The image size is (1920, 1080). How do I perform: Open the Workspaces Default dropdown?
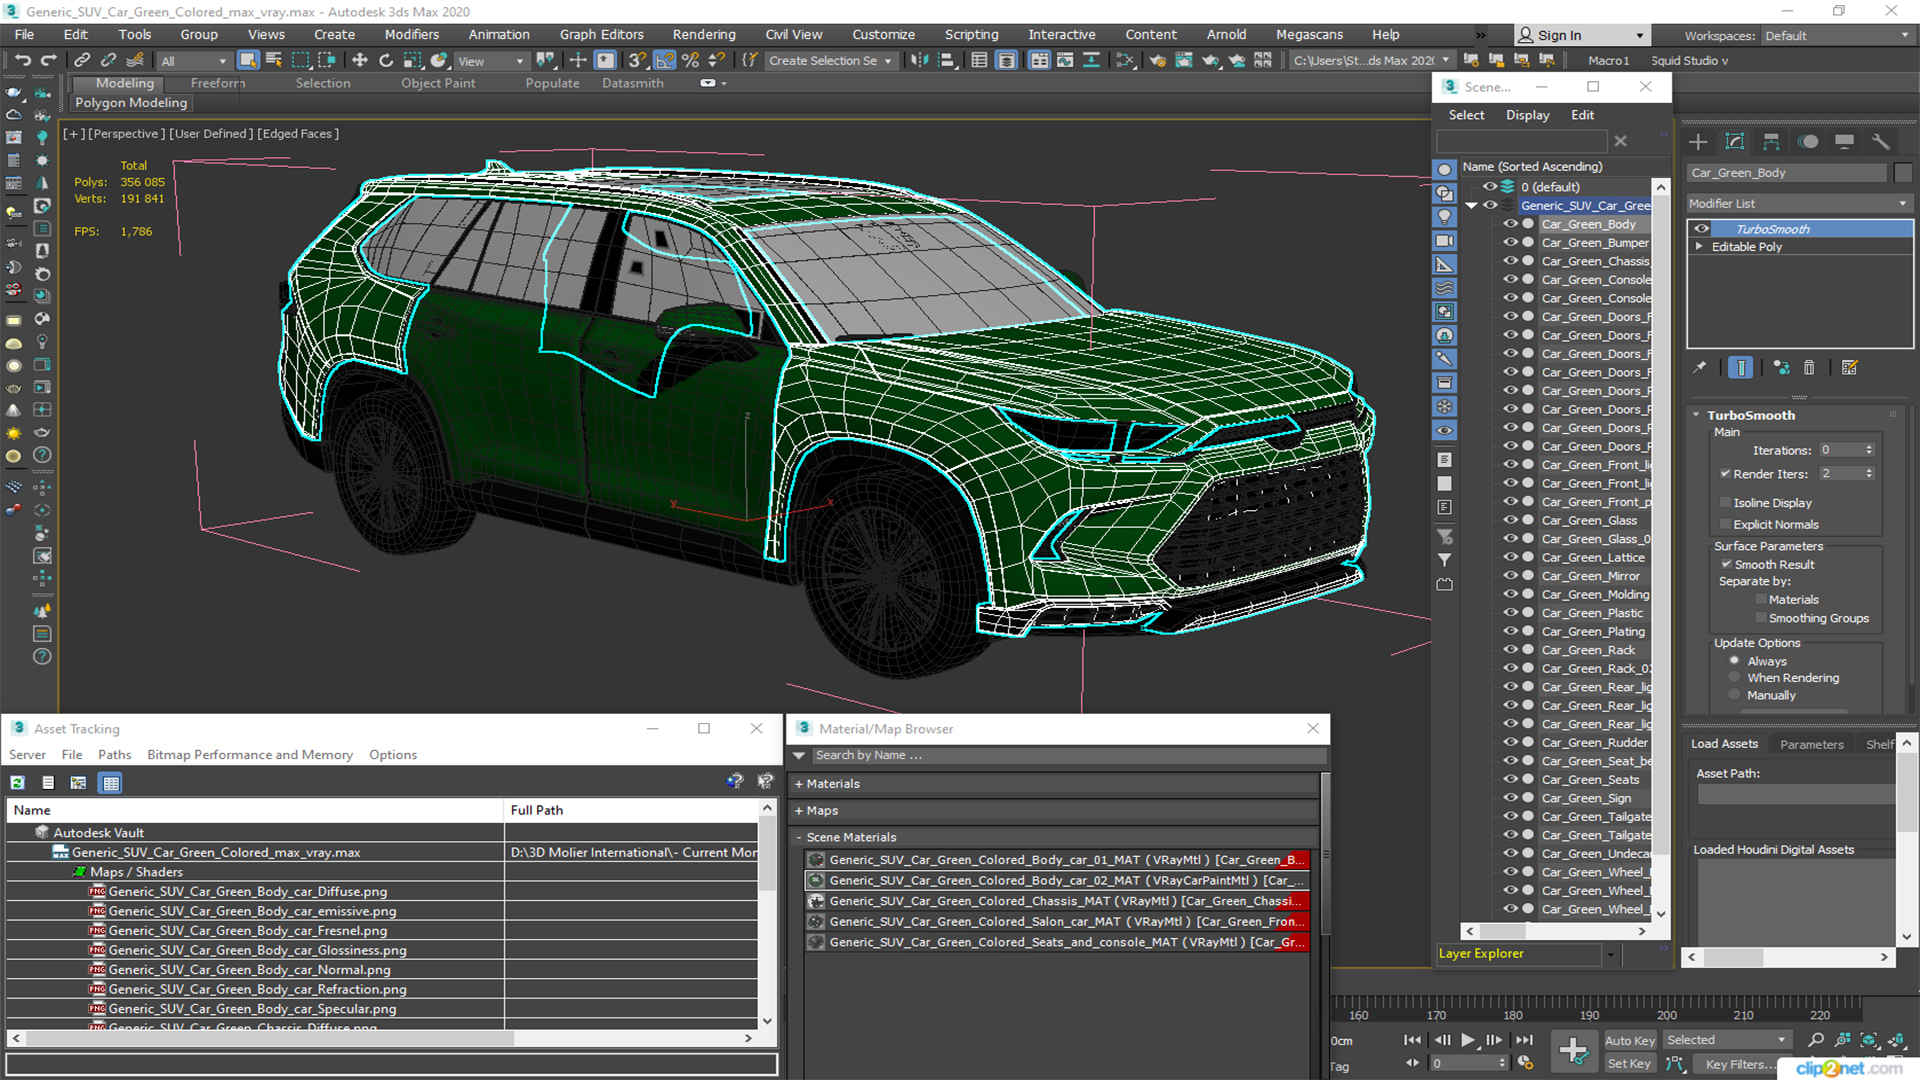coord(1836,36)
